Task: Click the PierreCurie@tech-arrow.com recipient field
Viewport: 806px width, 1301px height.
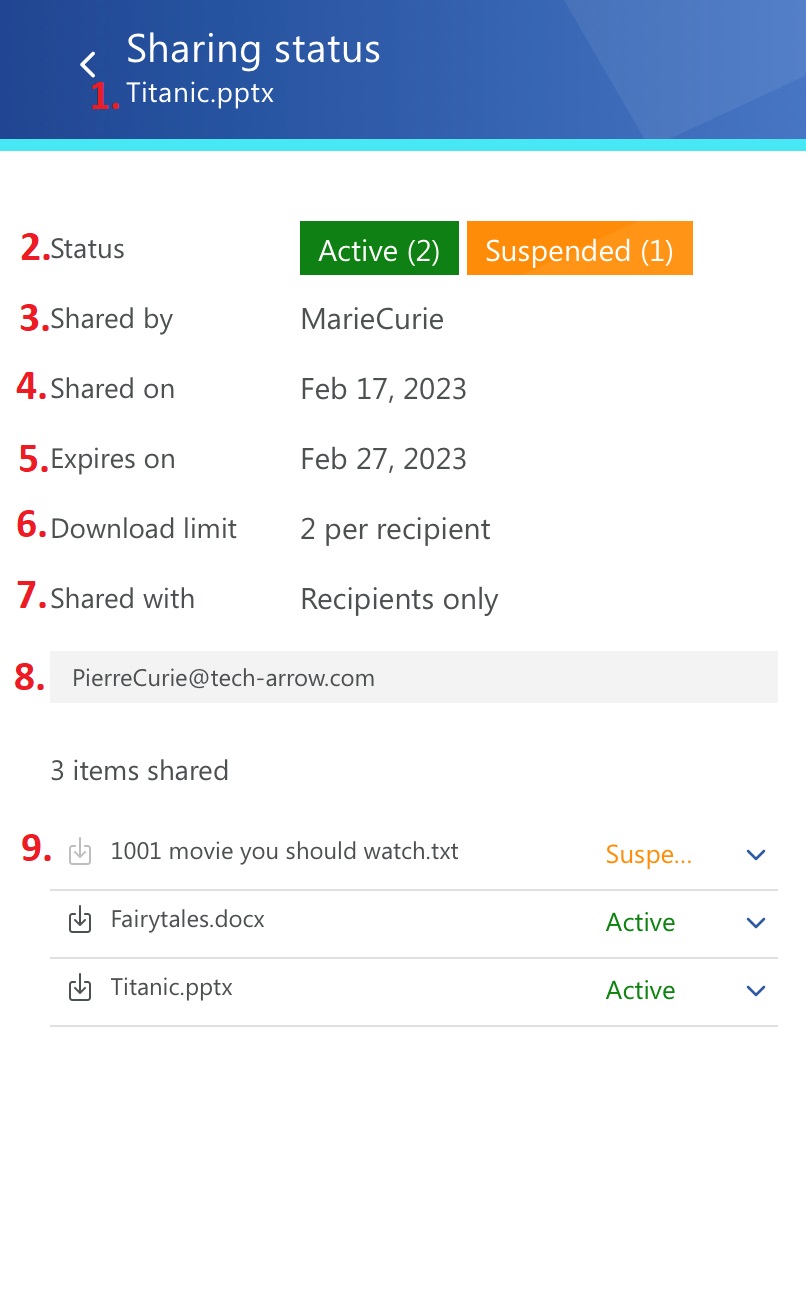Action: pyautogui.click(x=413, y=678)
